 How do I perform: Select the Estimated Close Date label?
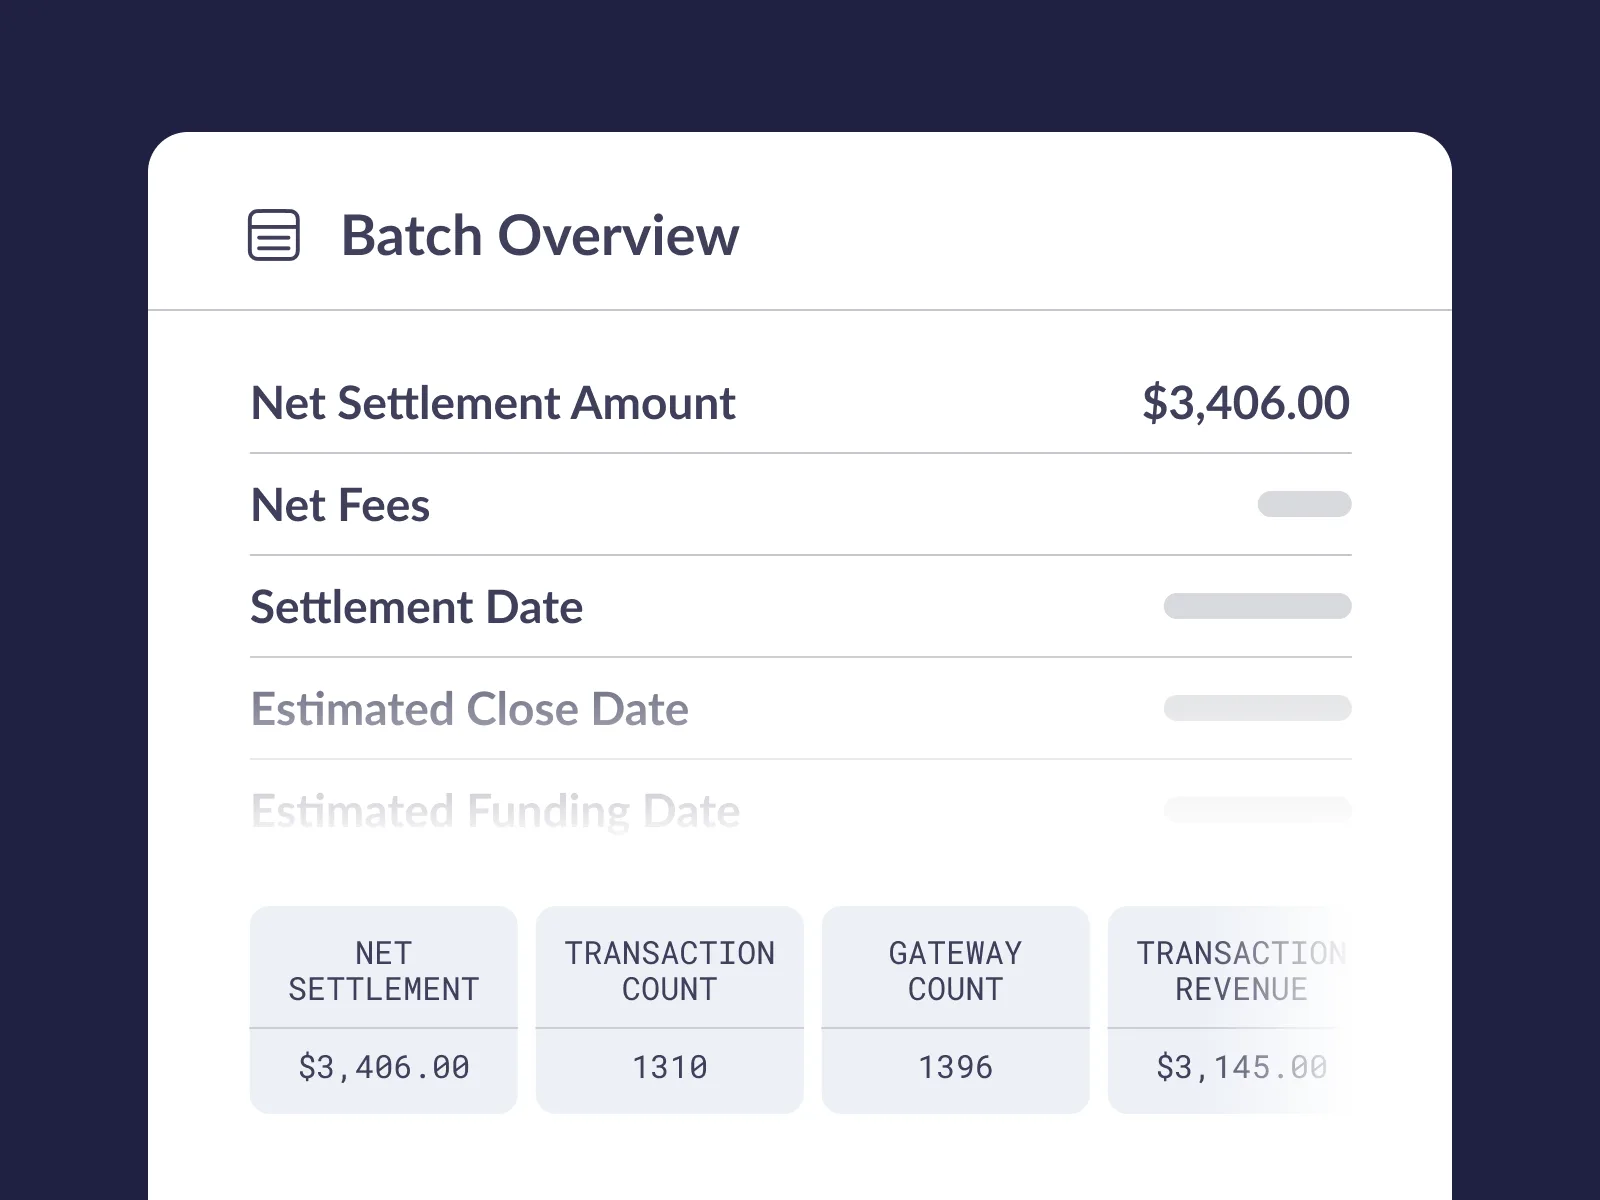click(x=469, y=709)
